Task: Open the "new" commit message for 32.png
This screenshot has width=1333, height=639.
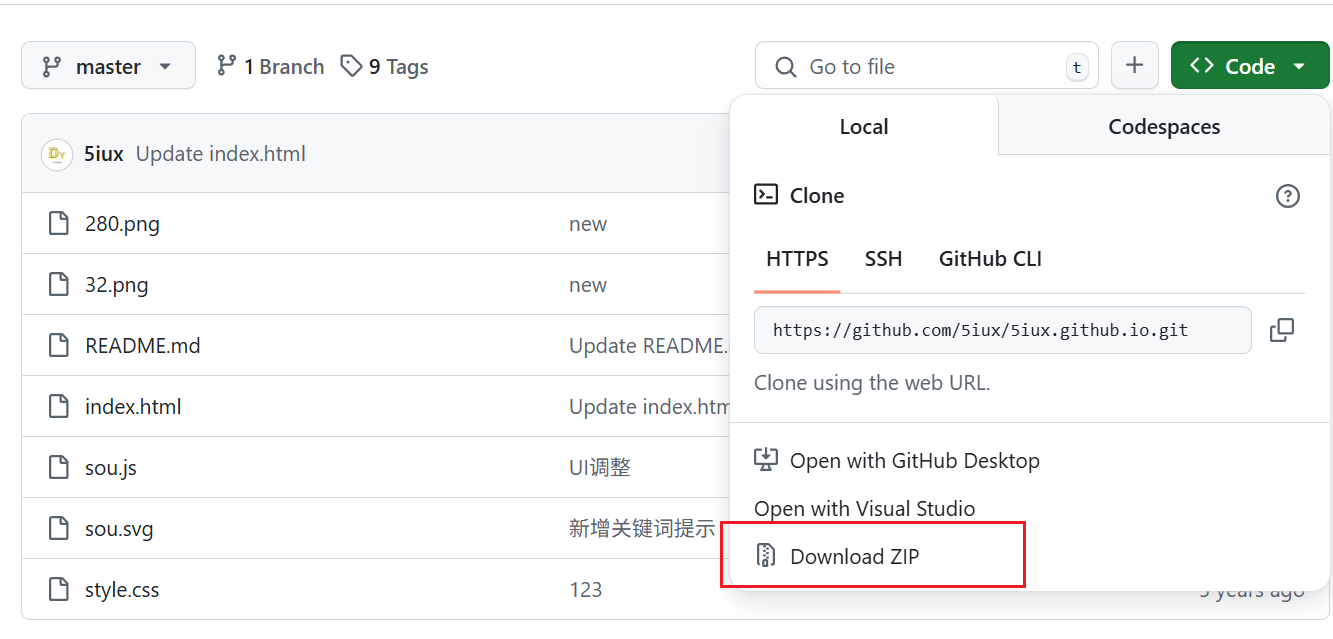Action: (588, 285)
